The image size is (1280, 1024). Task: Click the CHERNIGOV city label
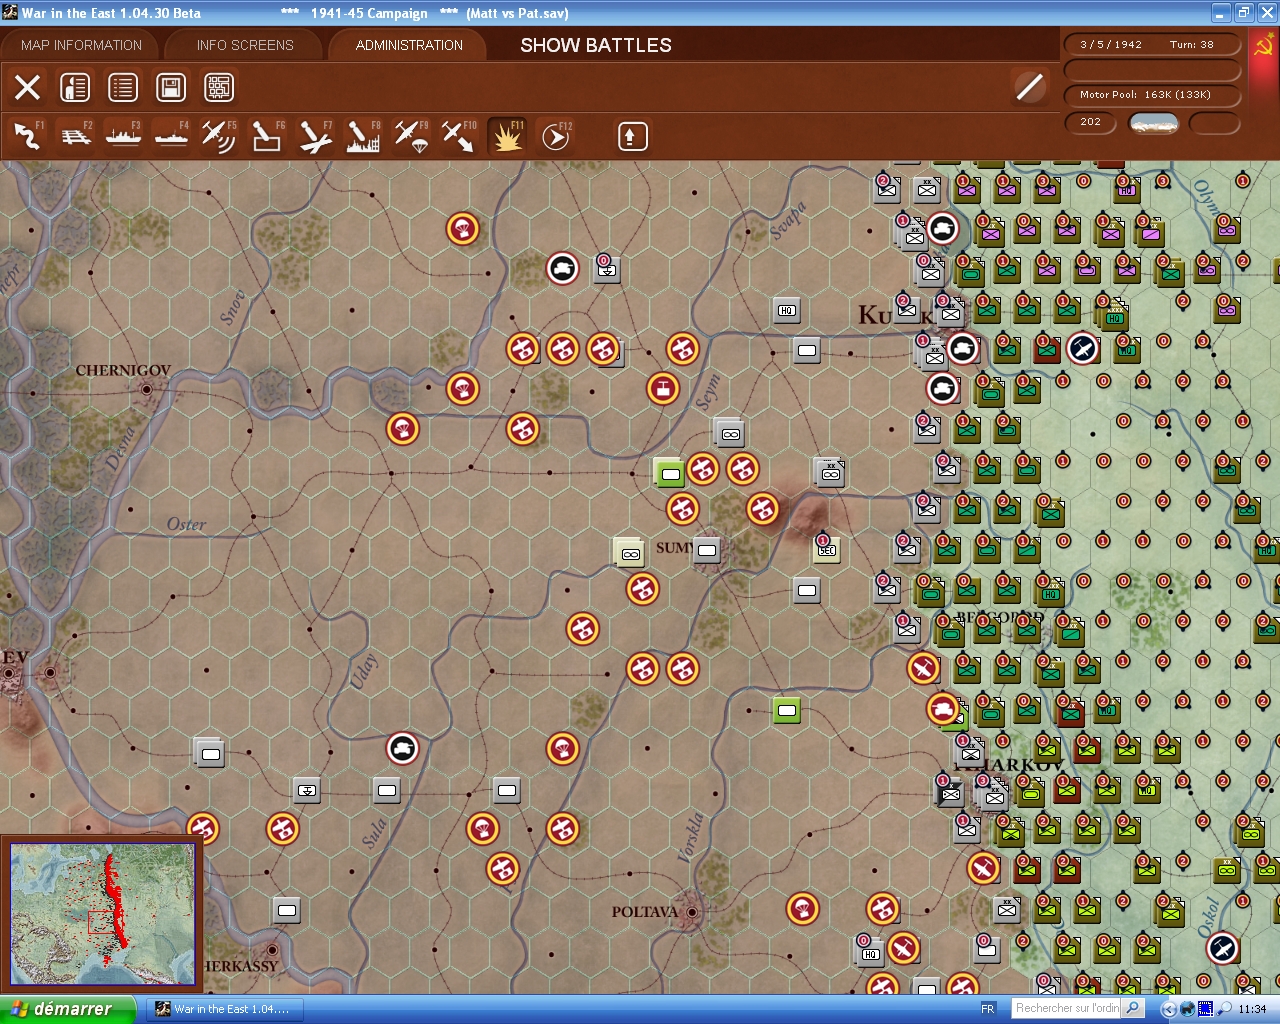pos(123,370)
